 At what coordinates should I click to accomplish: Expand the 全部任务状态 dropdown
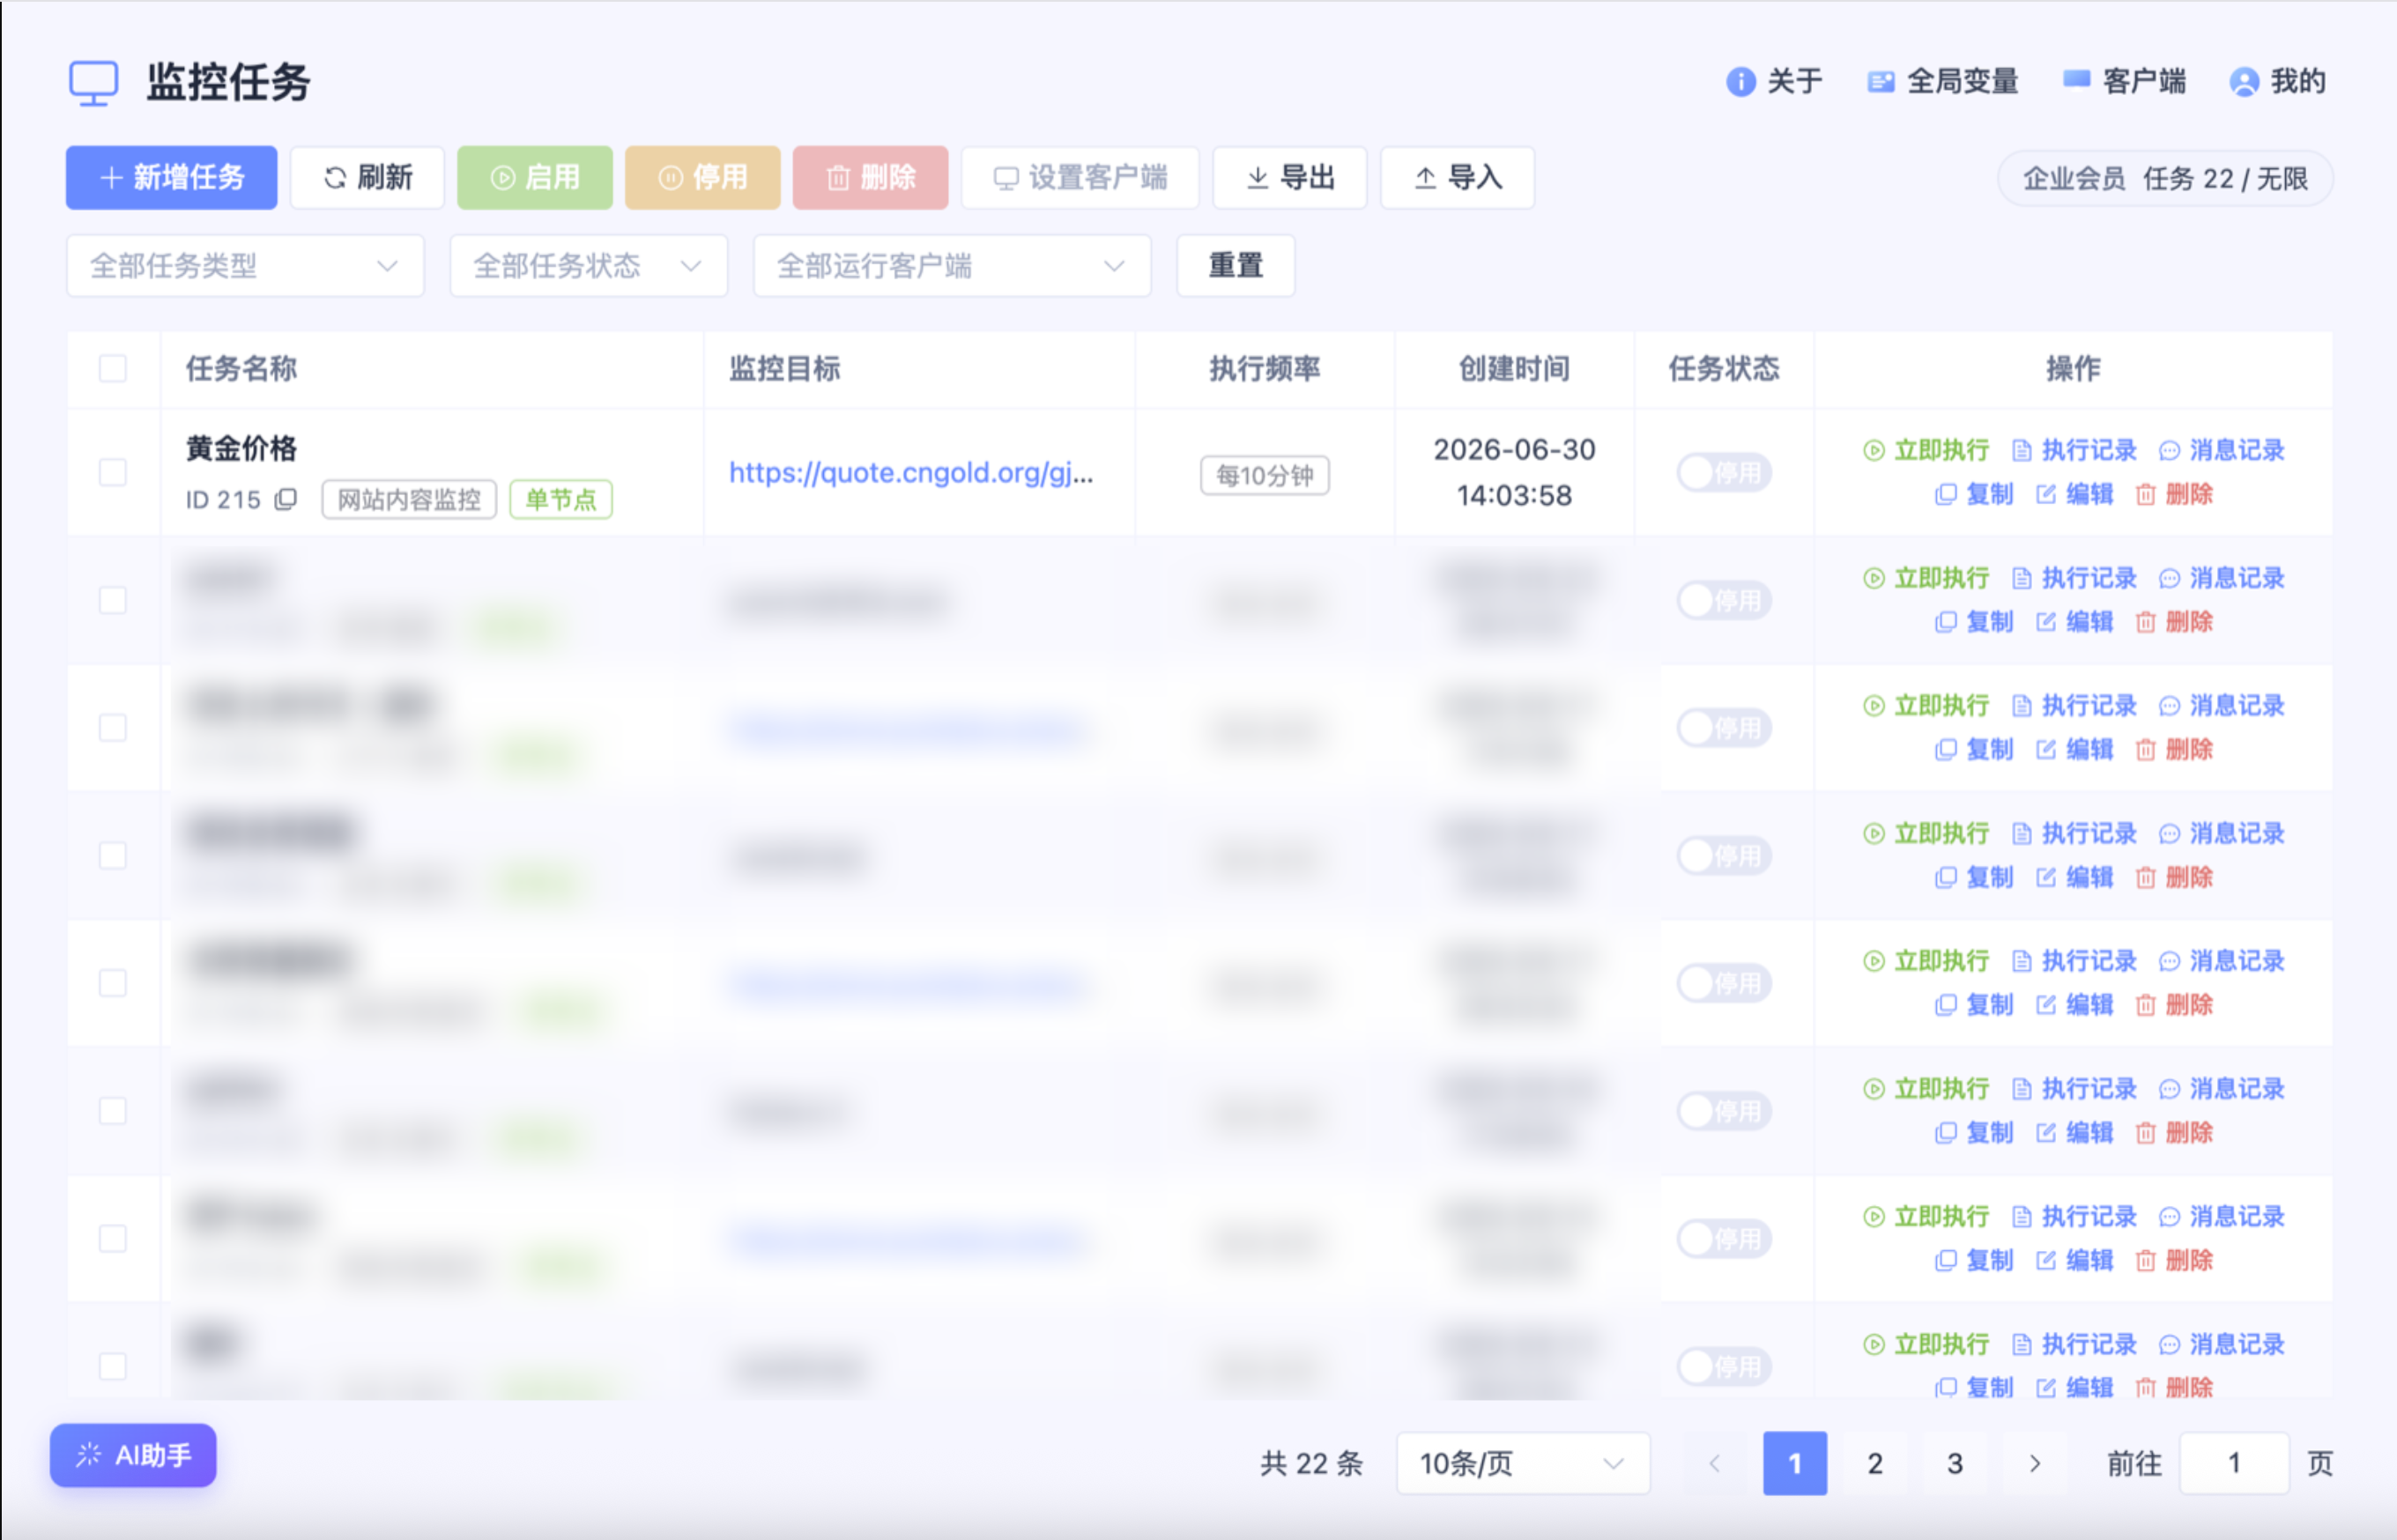point(588,266)
